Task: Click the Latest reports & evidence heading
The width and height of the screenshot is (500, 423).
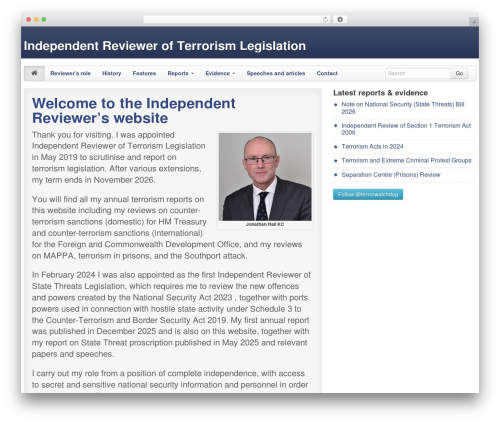Action: click(380, 93)
